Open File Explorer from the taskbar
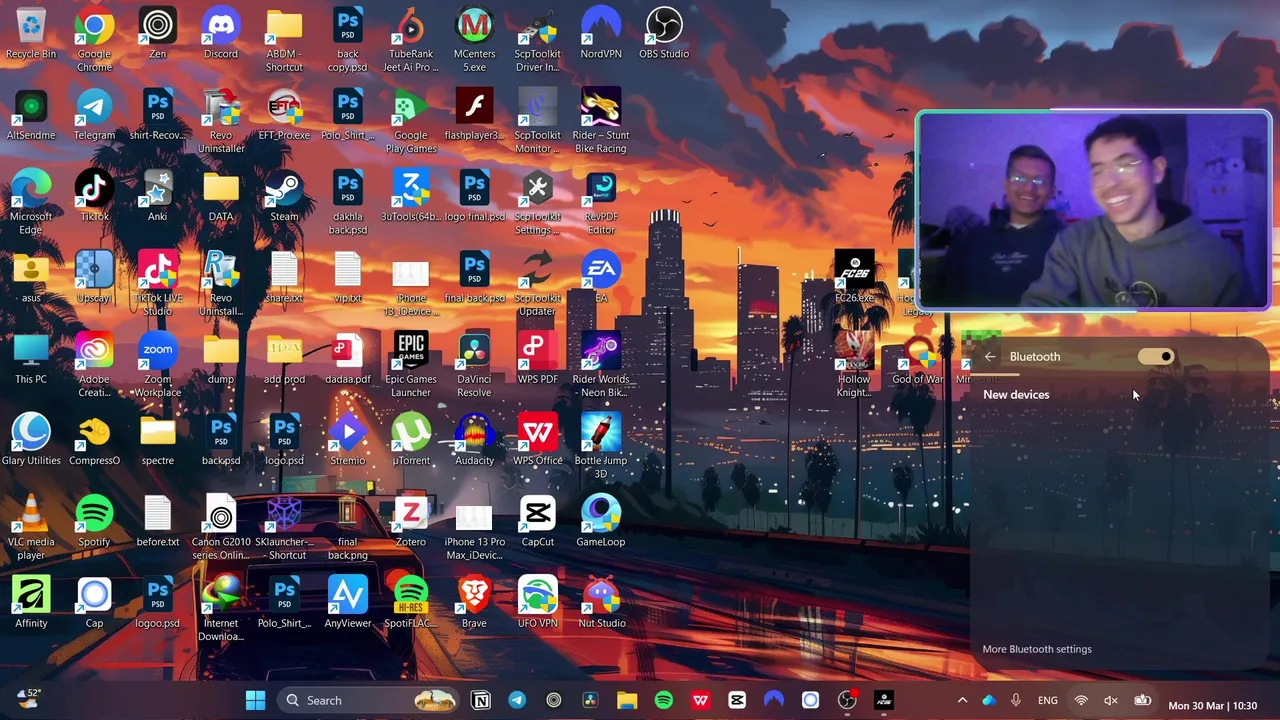Viewport: 1280px width, 720px height. (x=627, y=700)
